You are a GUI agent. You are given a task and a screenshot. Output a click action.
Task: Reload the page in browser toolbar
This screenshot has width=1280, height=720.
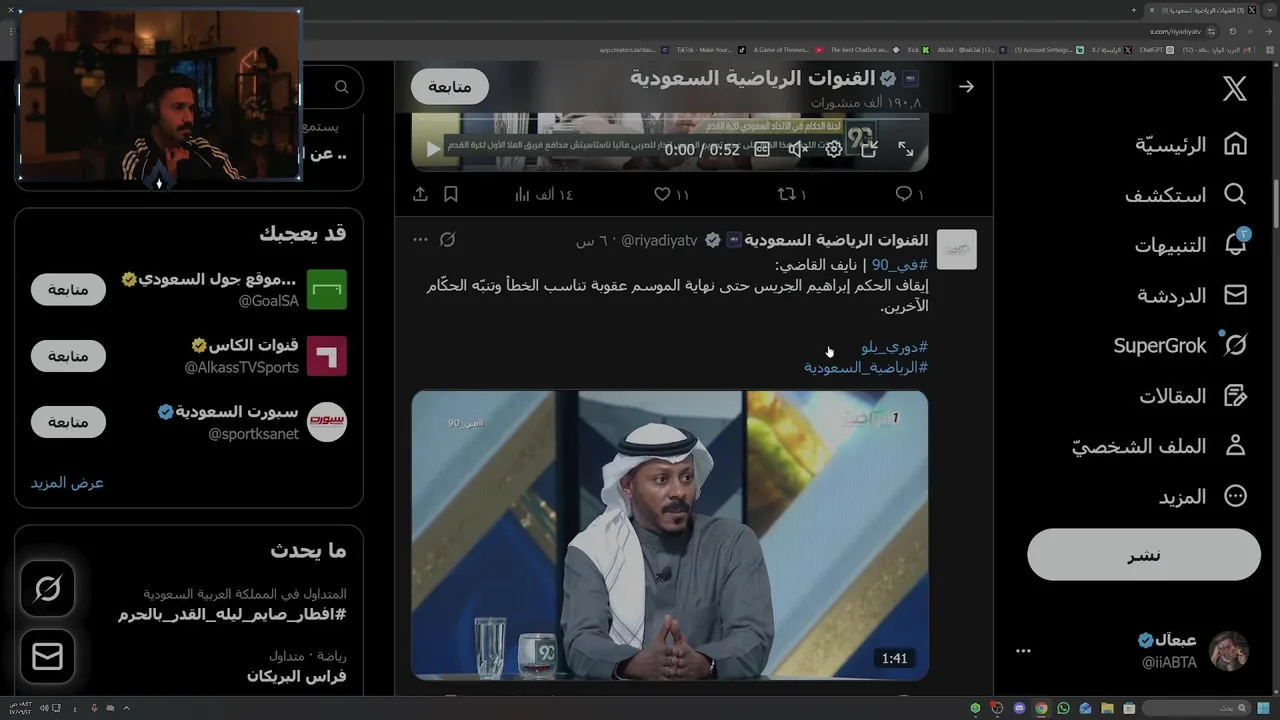tap(1233, 31)
